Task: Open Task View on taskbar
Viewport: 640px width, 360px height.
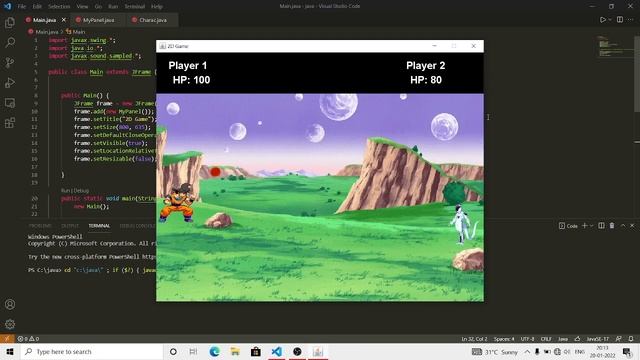Action: coord(193,351)
